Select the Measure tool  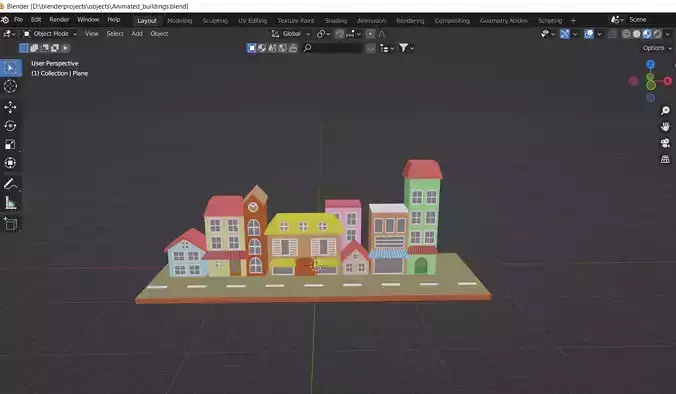click(10, 203)
